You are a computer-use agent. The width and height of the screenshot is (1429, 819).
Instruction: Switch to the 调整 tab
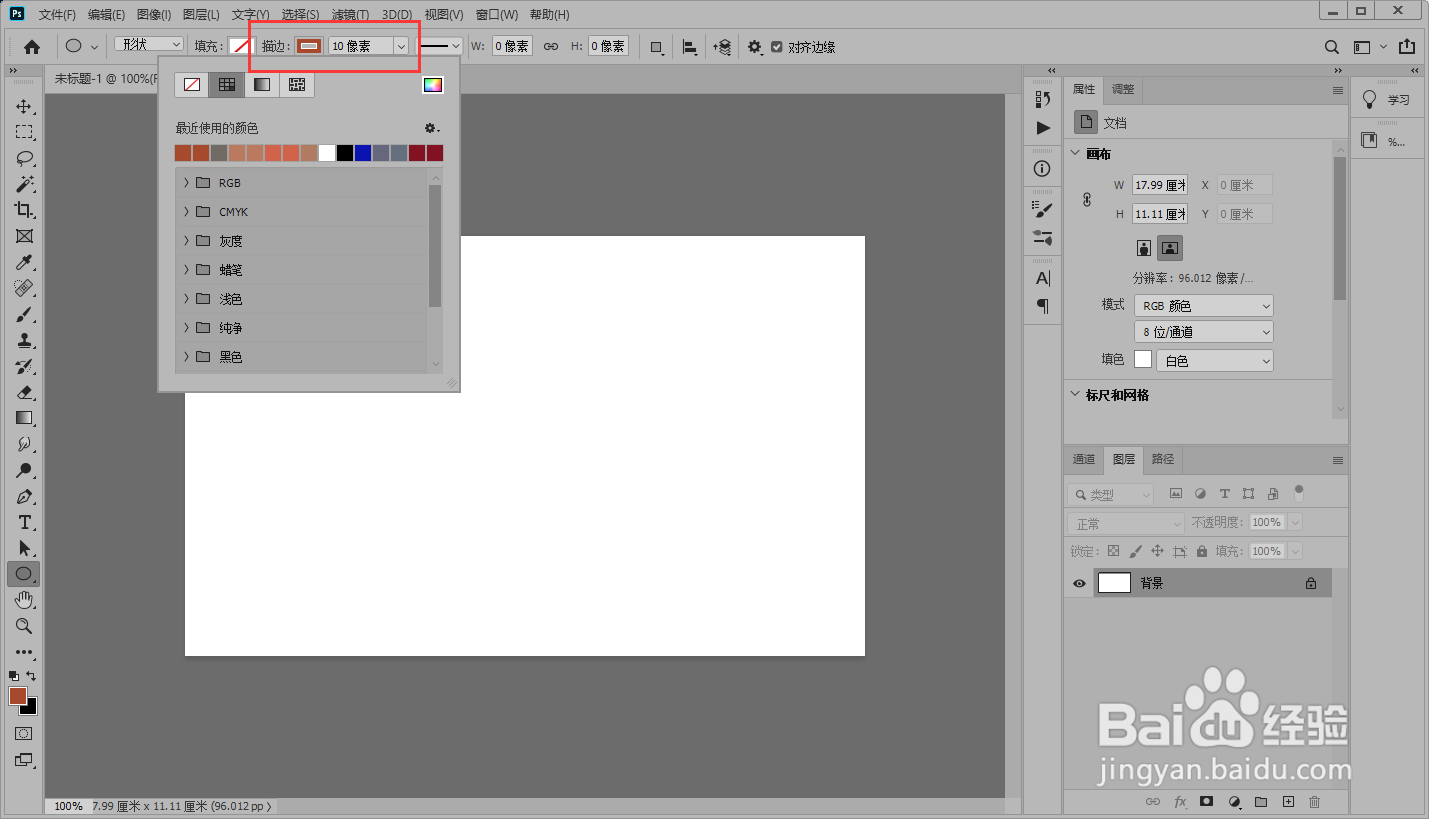tap(1123, 89)
